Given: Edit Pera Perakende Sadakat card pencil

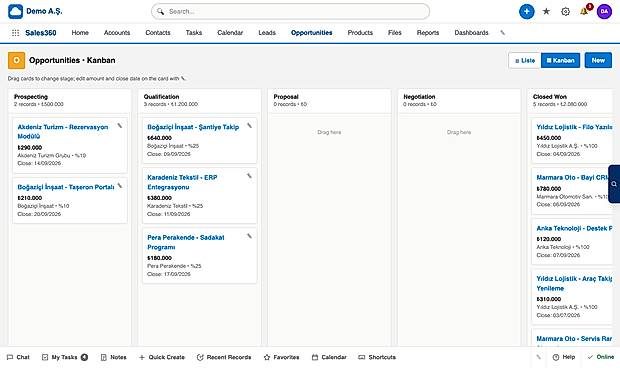Looking at the screenshot, I should 250,236.
